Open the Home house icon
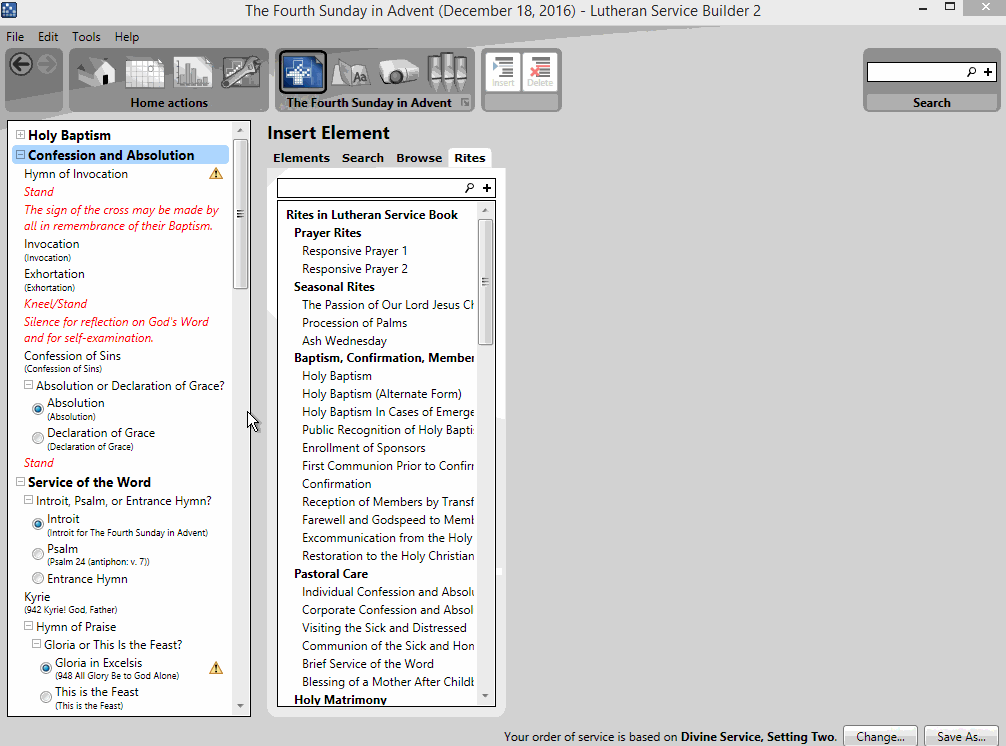The image size is (1006, 746). point(98,72)
